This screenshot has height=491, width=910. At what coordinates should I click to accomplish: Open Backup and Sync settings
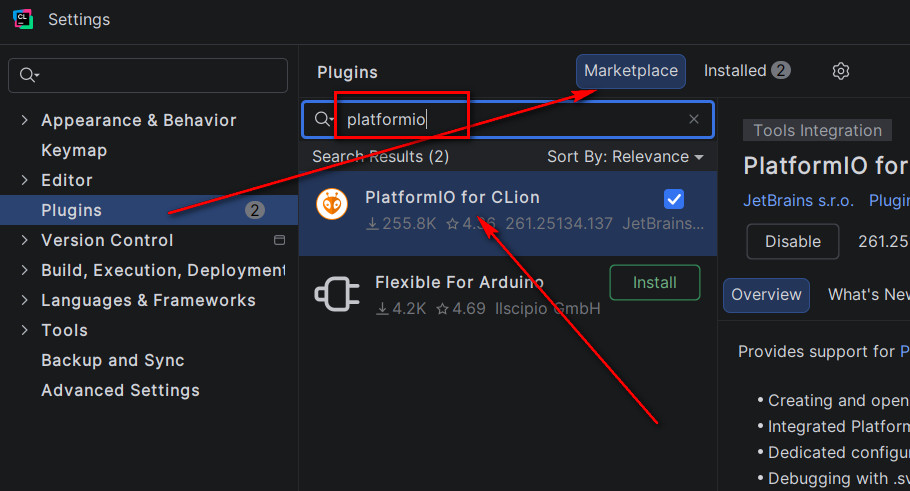pos(113,360)
